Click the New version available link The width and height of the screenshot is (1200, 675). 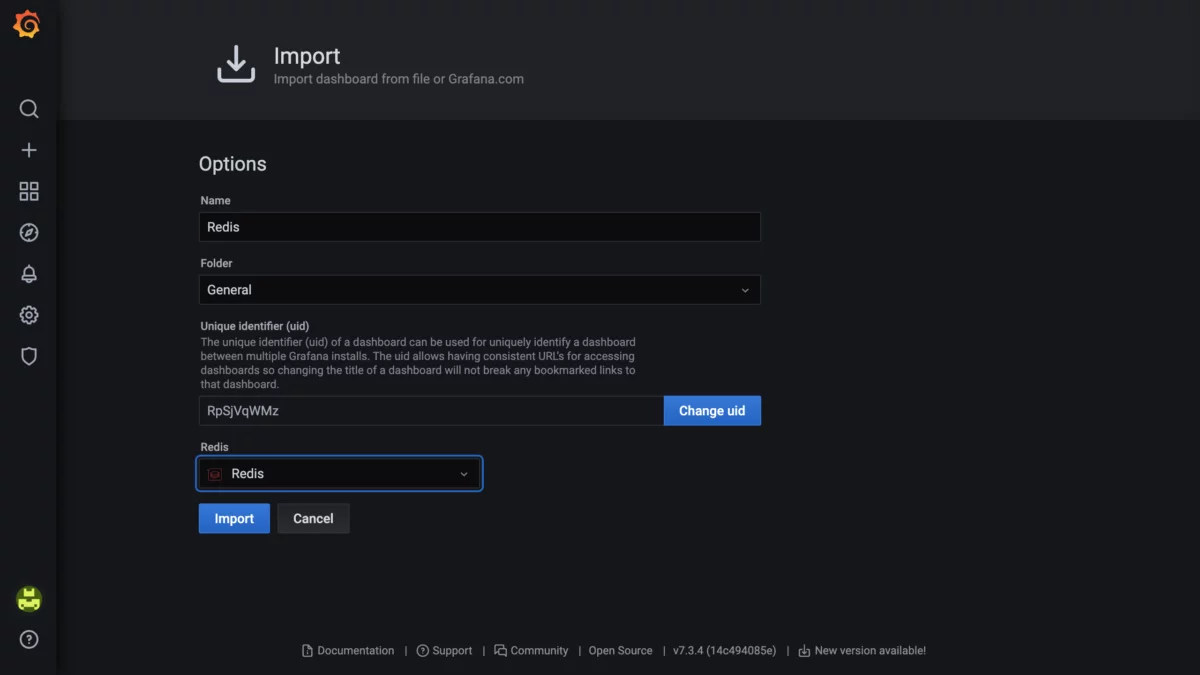[870, 651]
